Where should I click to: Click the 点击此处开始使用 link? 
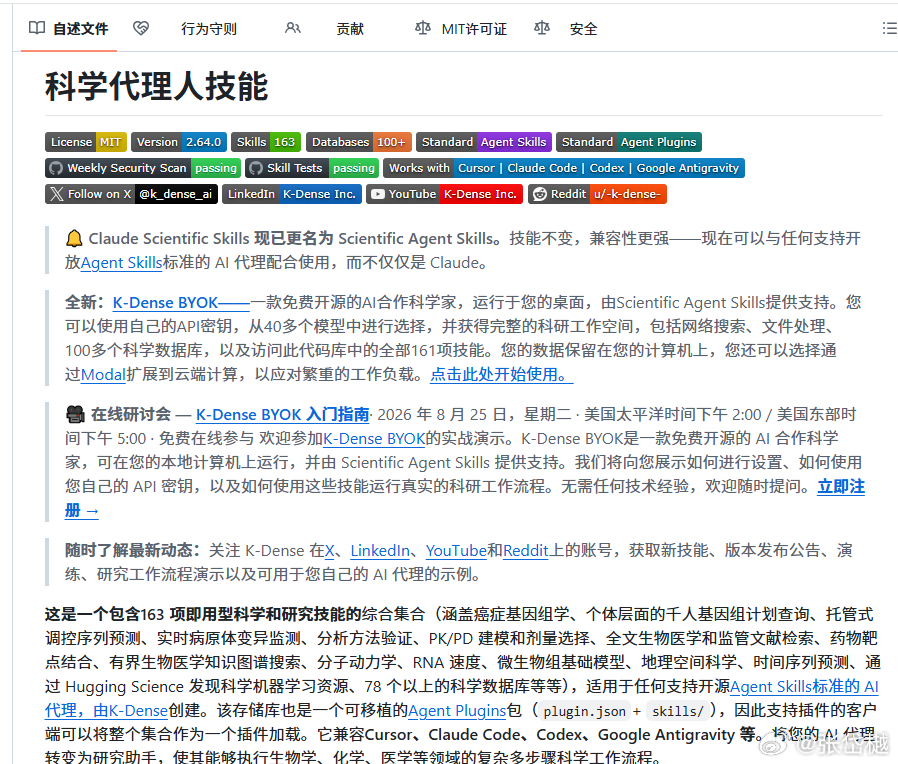pyautogui.click(x=502, y=375)
